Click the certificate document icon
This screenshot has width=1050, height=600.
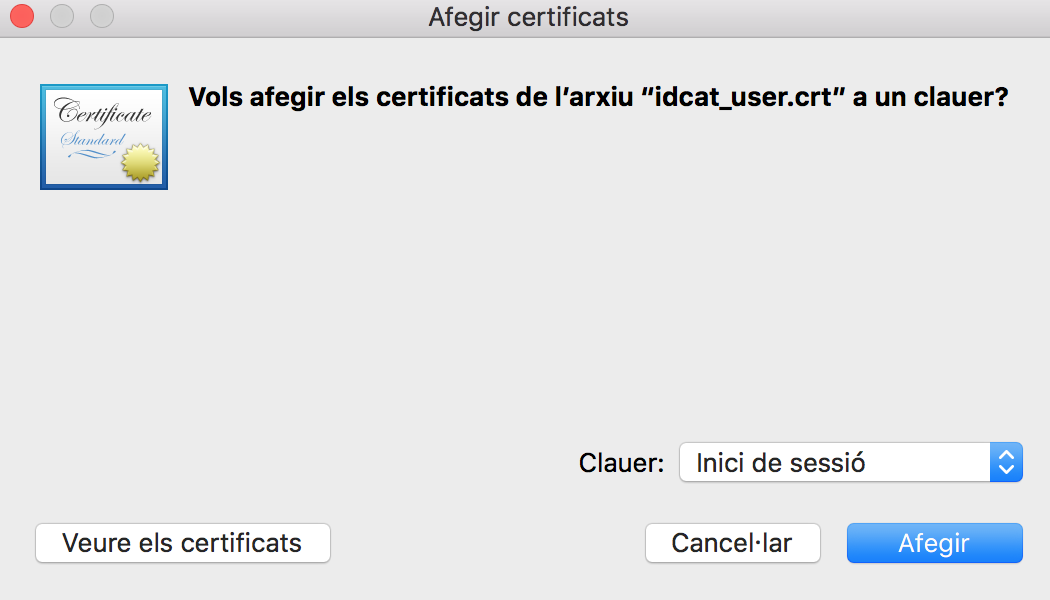coord(103,137)
